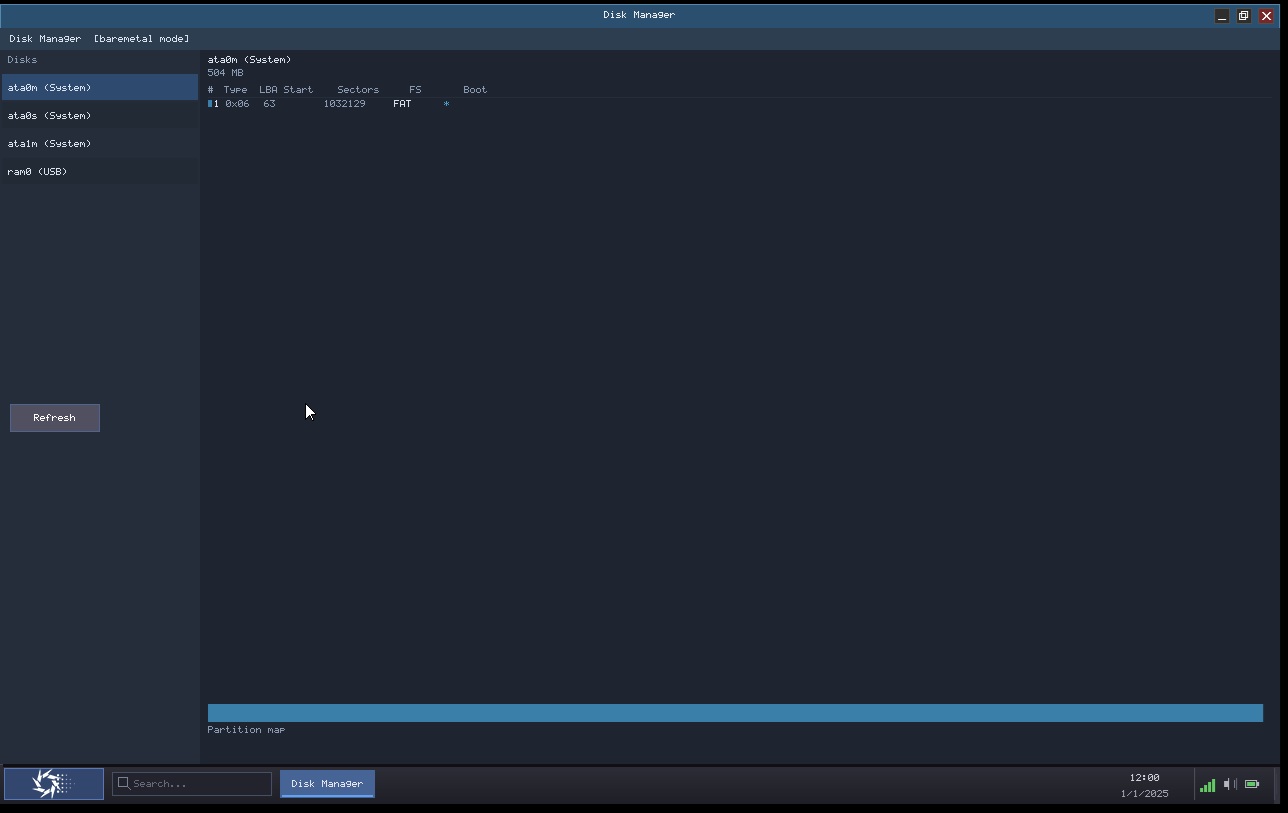Click the network signal tray icon
Image resolution: width=1288 pixels, height=813 pixels.
(1208, 784)
